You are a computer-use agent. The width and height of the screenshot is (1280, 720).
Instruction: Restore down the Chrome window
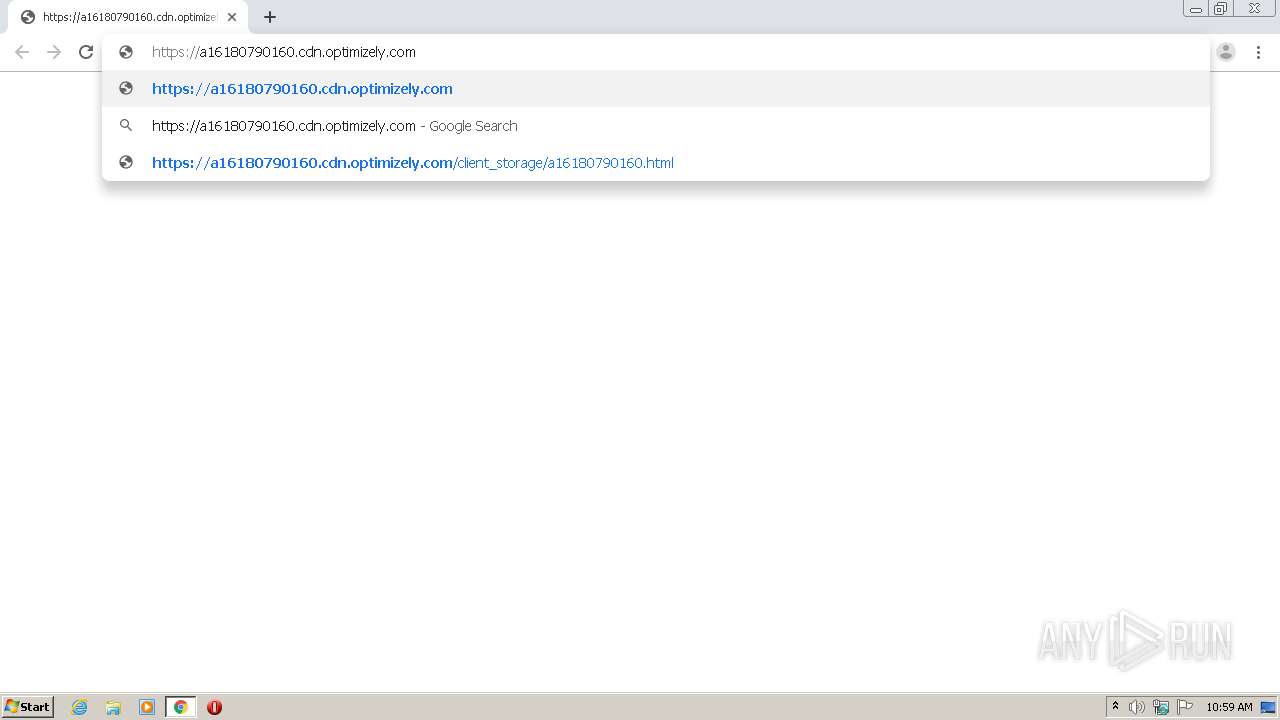pyautogui.click(x=1221, y=9)
